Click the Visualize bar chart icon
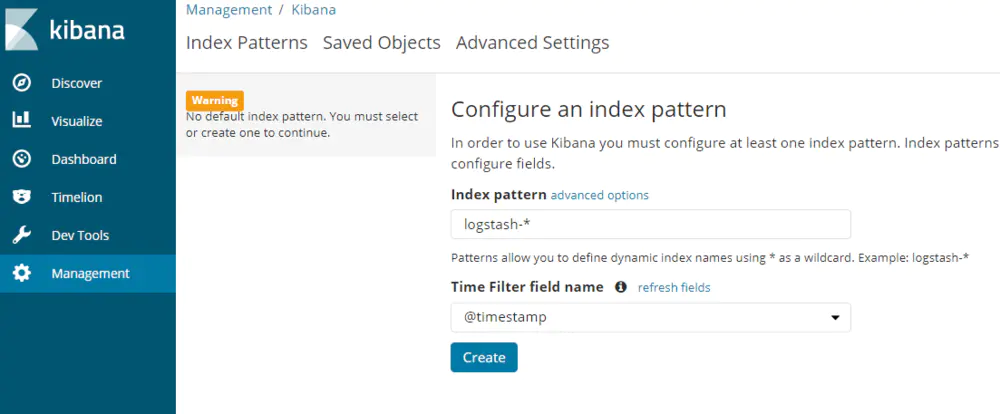Viewport: 1000px width, 414px height. pos(21,121)
